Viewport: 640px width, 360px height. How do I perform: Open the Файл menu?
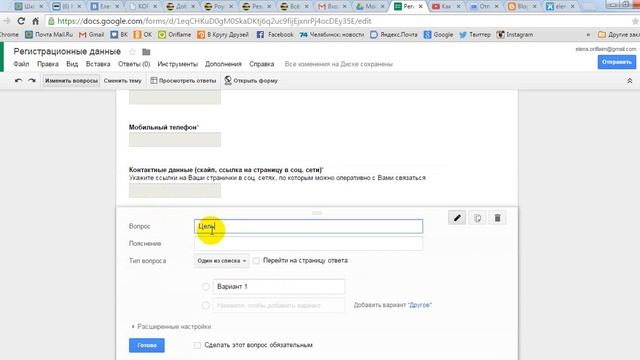point(21,64)
